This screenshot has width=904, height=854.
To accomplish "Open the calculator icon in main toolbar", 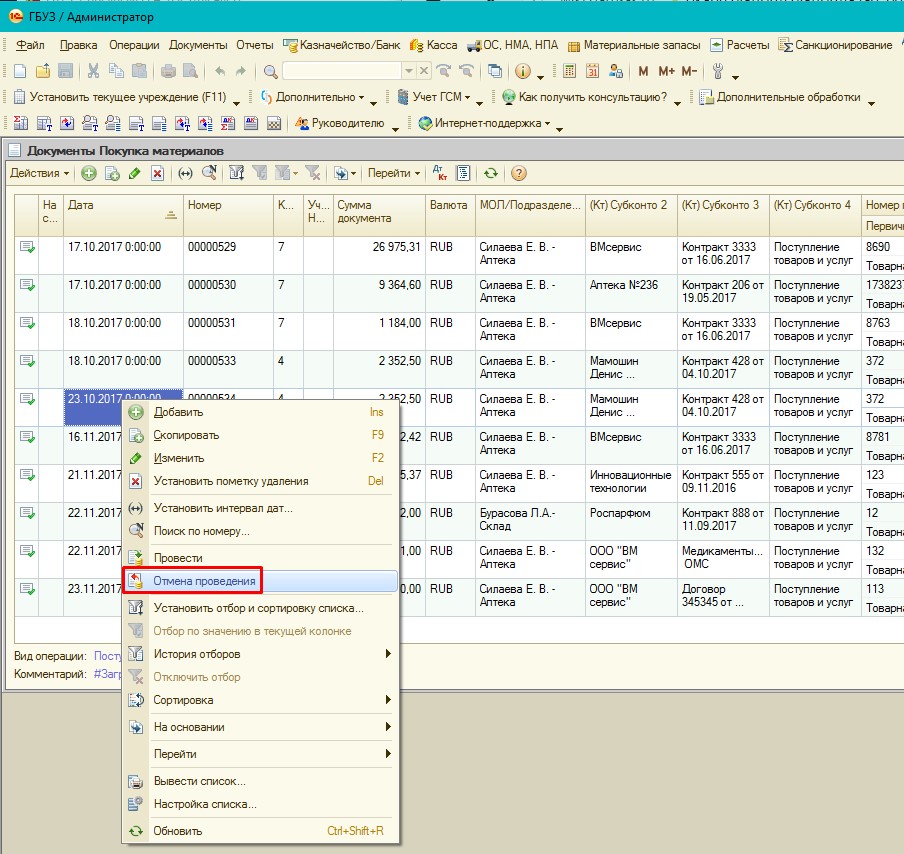I will point(570,71).
